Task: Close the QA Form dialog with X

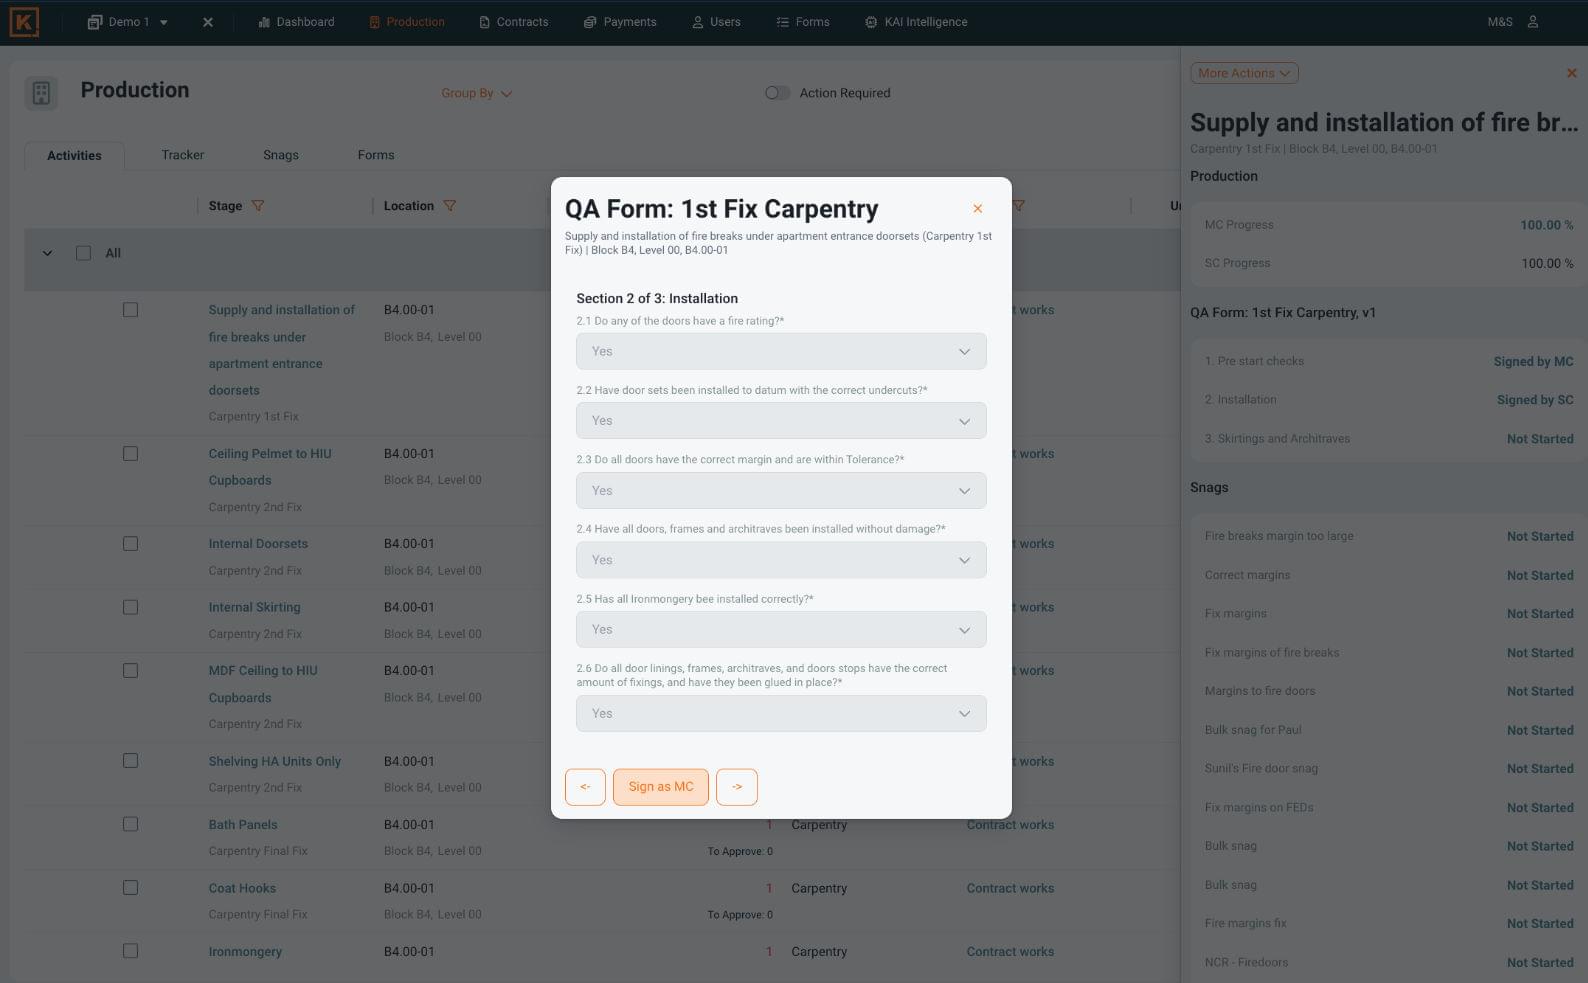Action: point(977,209)
